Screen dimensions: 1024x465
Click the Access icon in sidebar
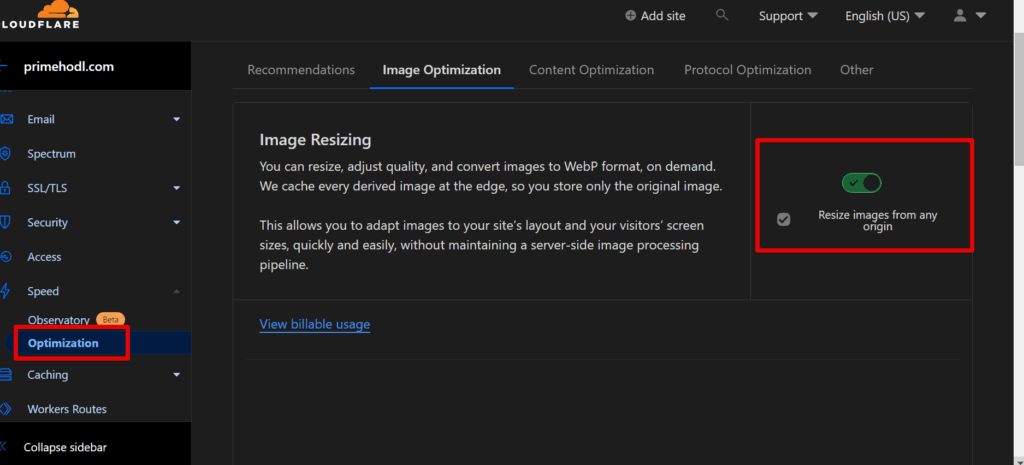5,257
